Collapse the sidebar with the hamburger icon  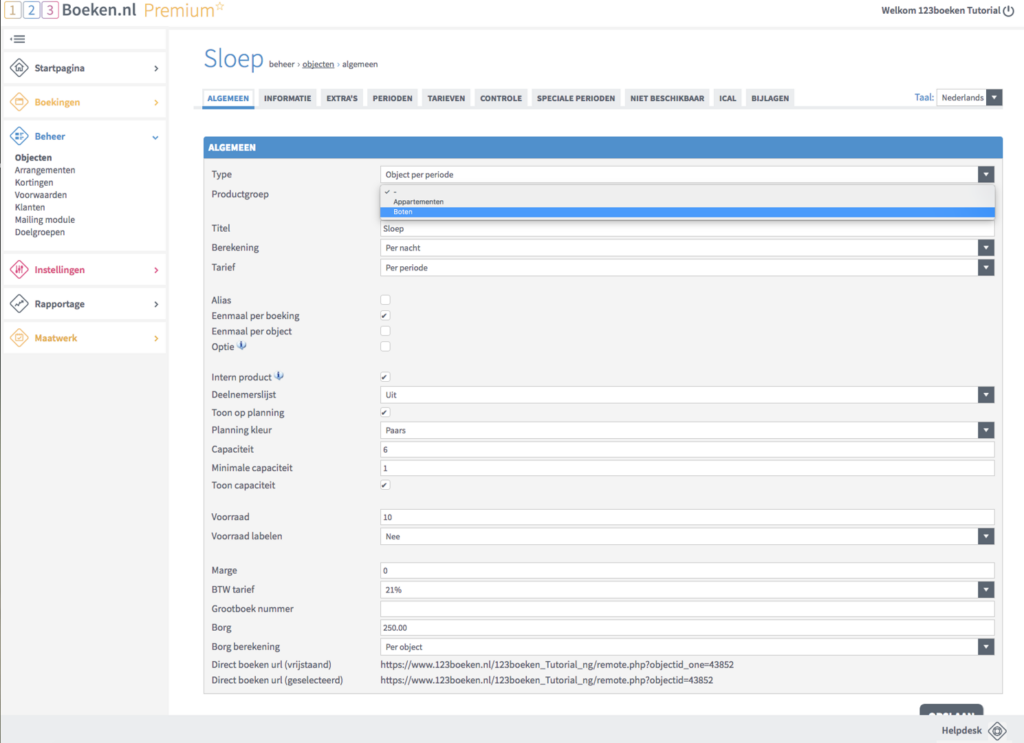(x=18, y=39)
